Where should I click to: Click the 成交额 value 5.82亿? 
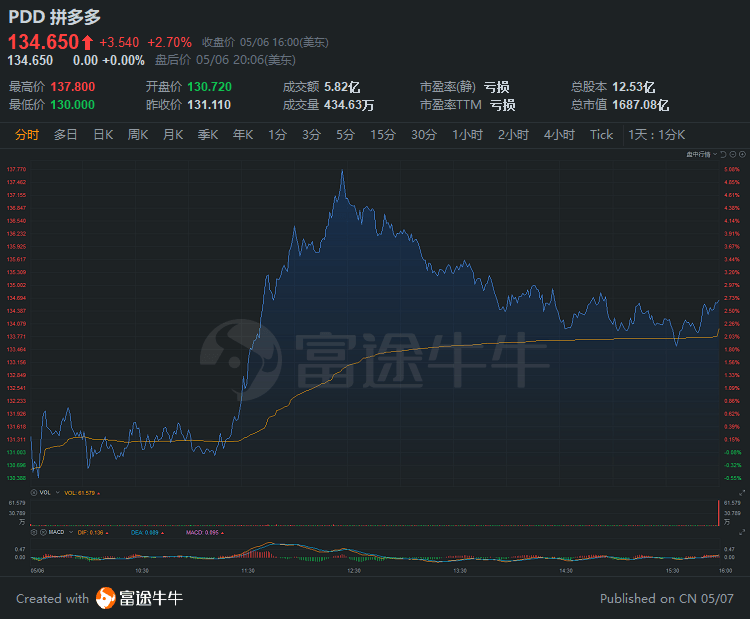[x=342, y=87]
